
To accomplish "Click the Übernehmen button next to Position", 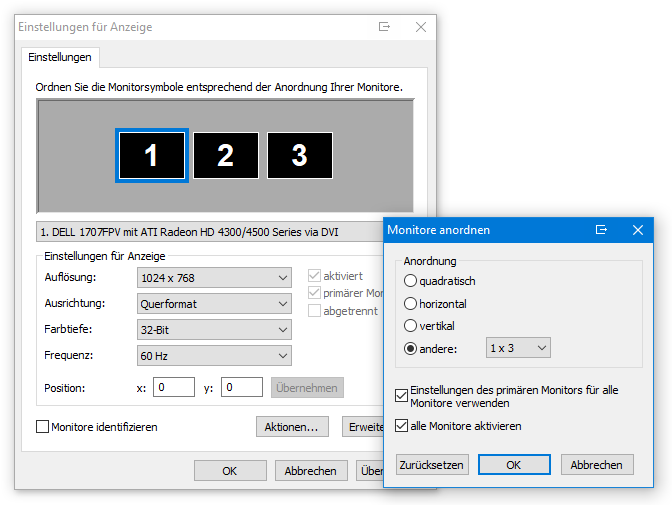I will point(307,388).
